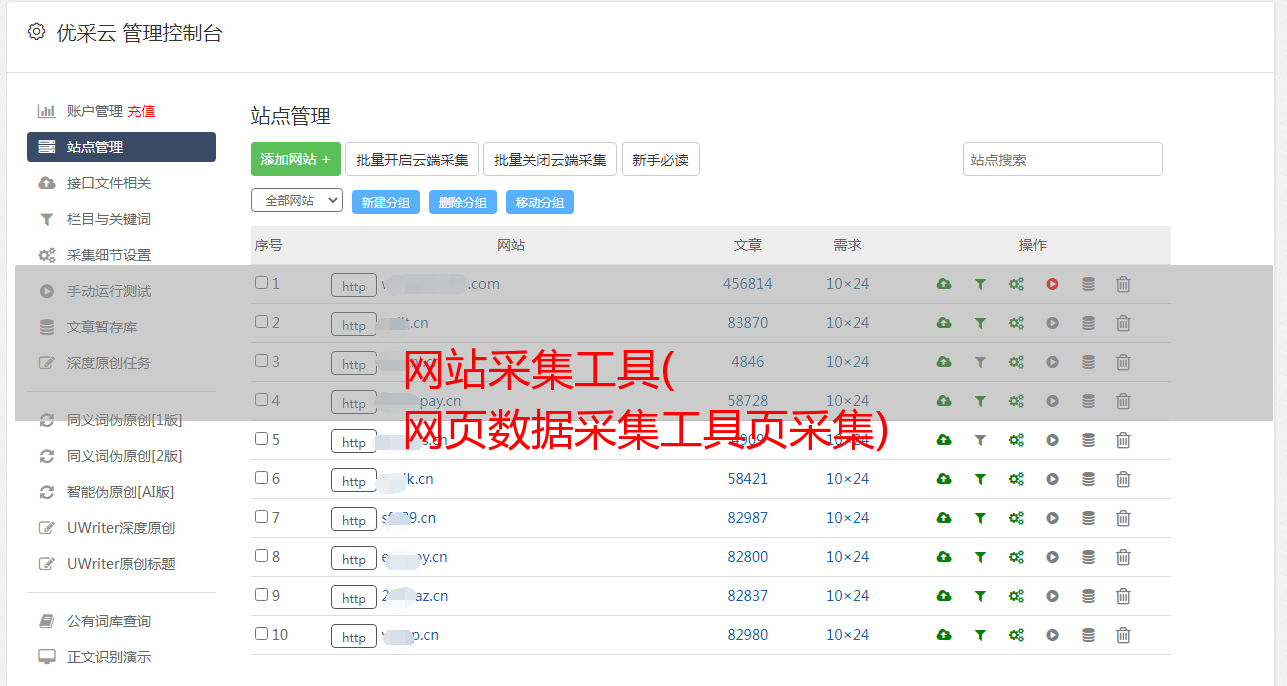The image size is (1287, 686).
Task: Go to UWriter深度原创 in sidebar
Action: (x=121, y=528)
